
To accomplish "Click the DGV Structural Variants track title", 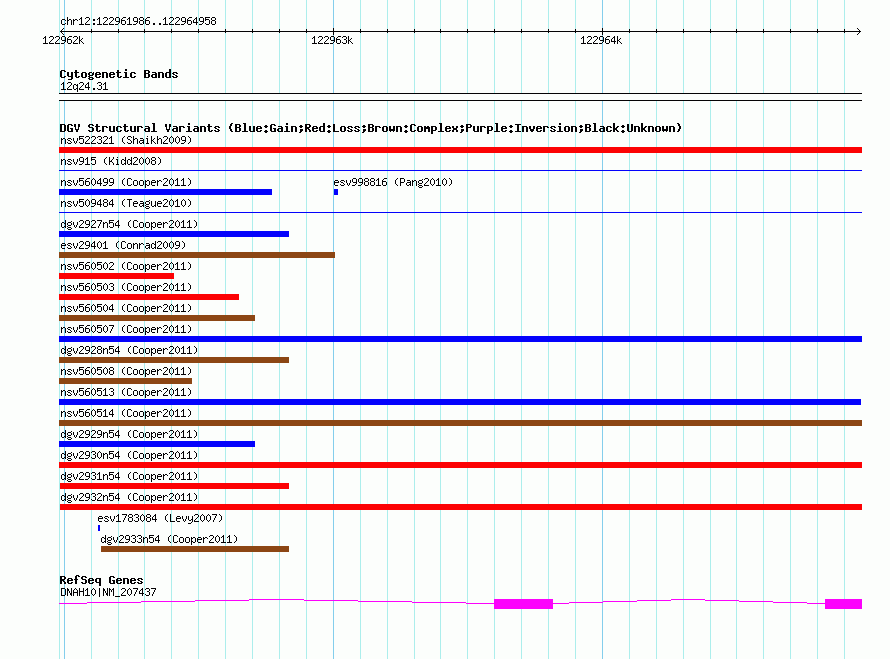I will 370,128.
